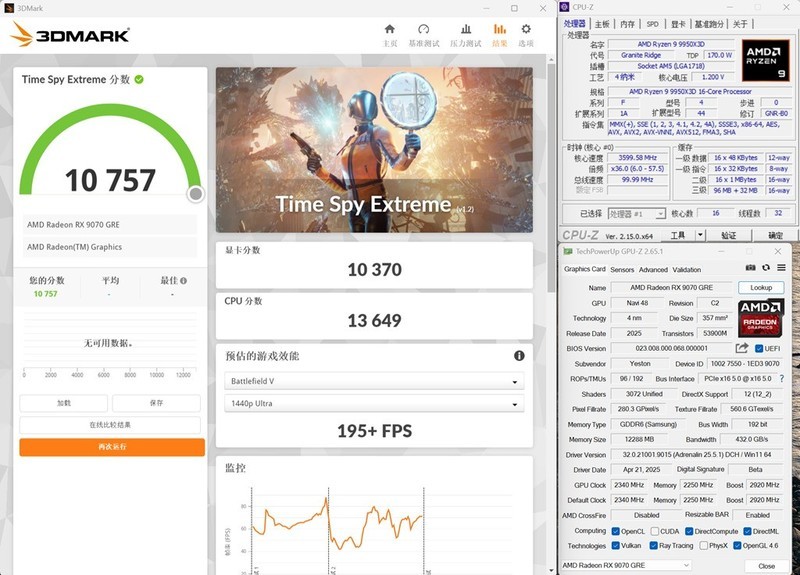
Task: Switch to CPU-Z 主板 tab
Action: pyautogui.click(x=602, y=24)
